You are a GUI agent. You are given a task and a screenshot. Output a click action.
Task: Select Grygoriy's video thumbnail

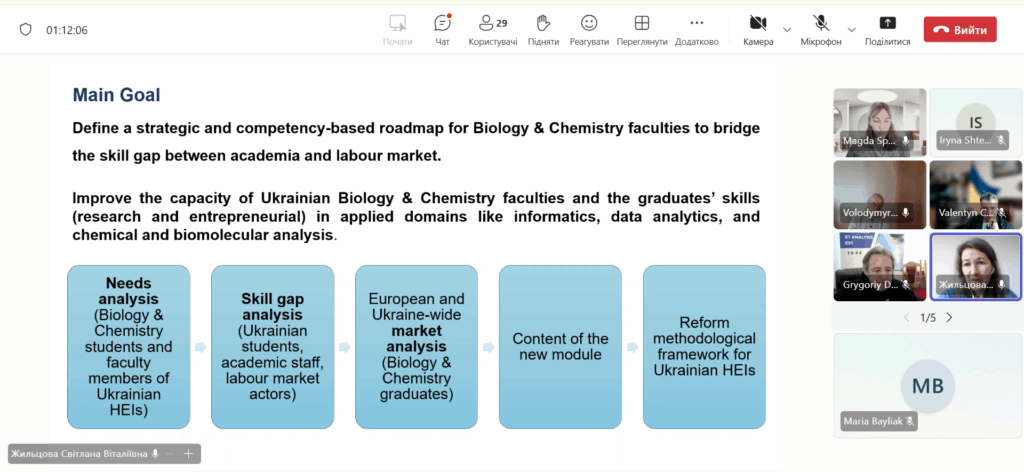pos(879,266)
